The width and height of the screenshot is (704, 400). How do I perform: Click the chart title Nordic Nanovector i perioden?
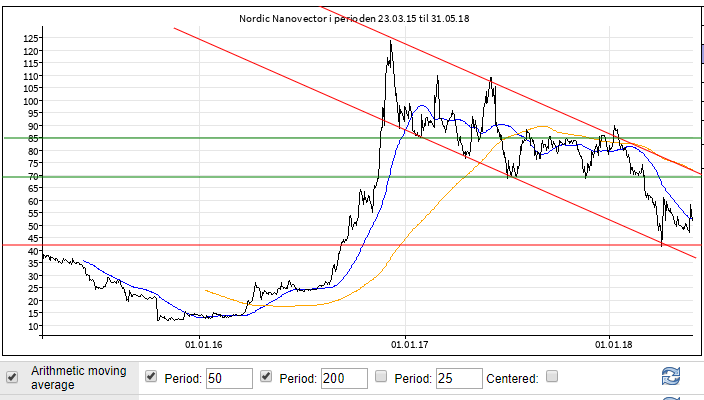[x=354, y=18]
